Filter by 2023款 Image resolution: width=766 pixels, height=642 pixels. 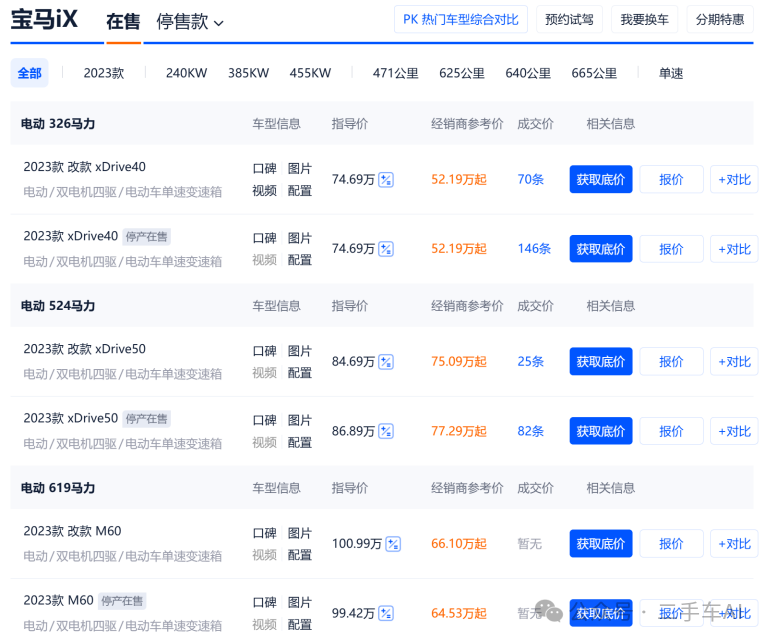pyautogui.click(x=104, y=73)
